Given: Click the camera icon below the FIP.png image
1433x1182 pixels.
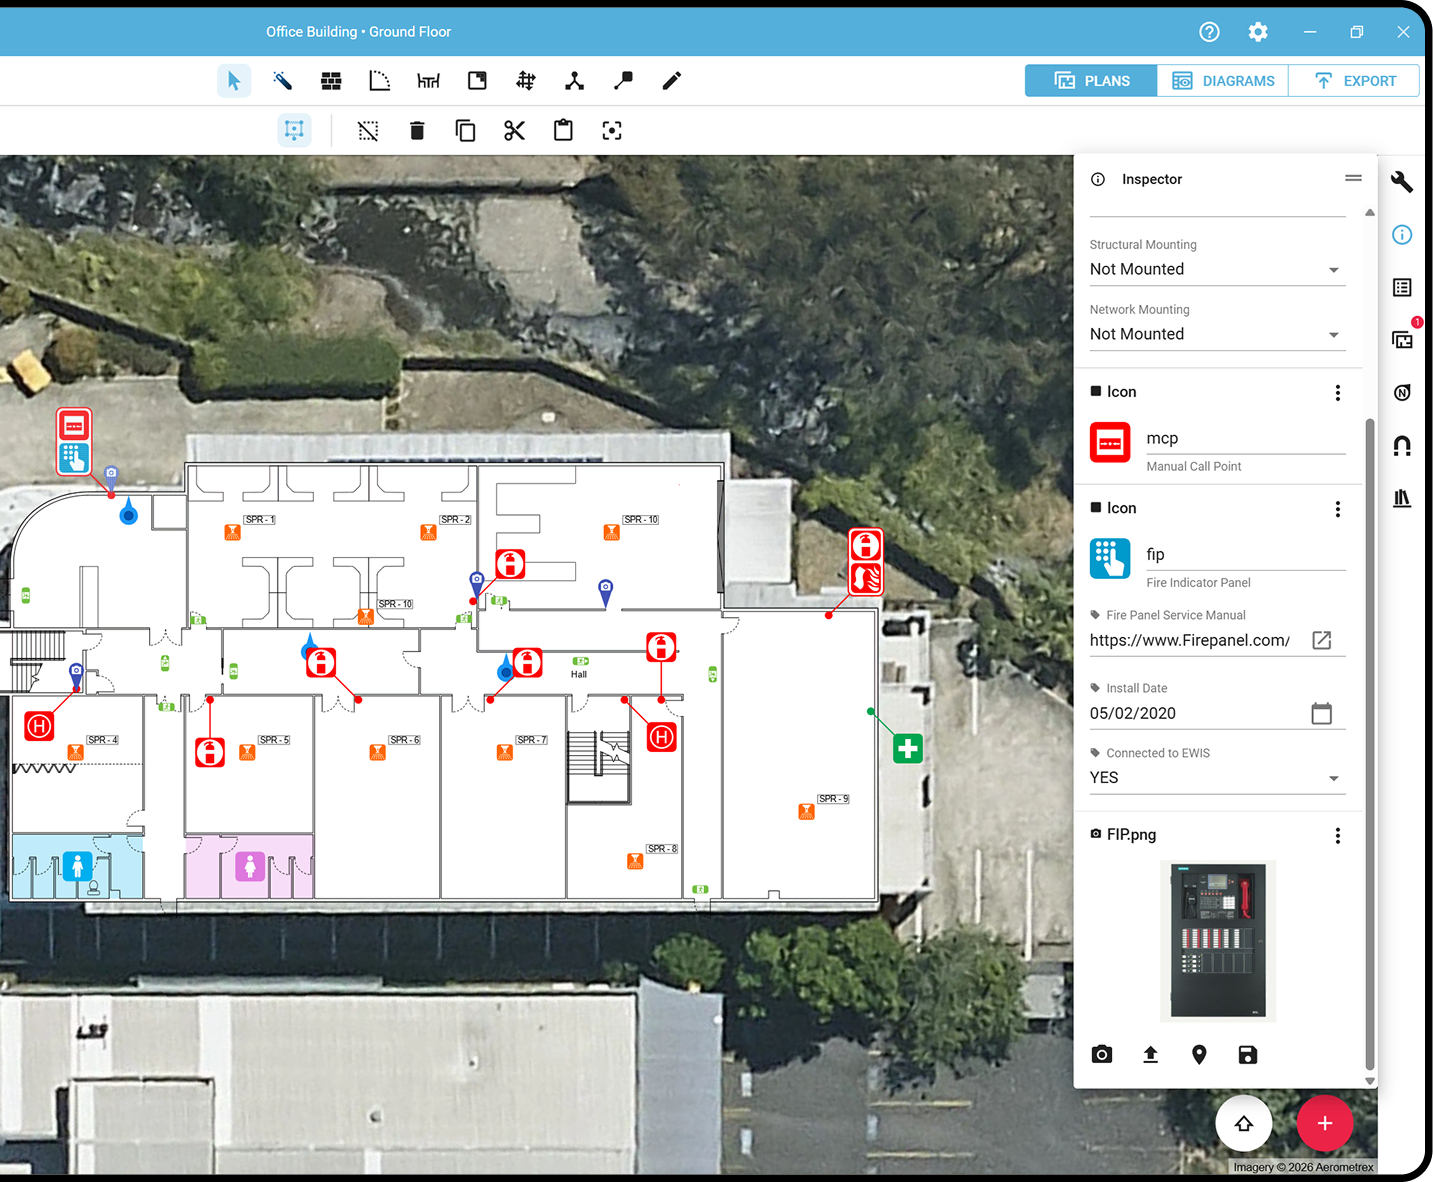Looking at the screenshot, I should click(x=1102, y=1054).
